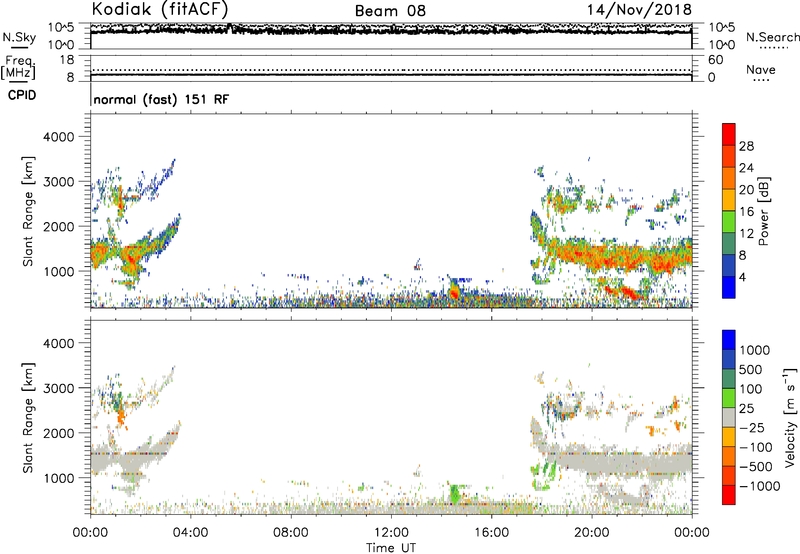Viewport: 800px width, 554px height.
Task: Click the "24" power colorbar label
Action: 746,168
